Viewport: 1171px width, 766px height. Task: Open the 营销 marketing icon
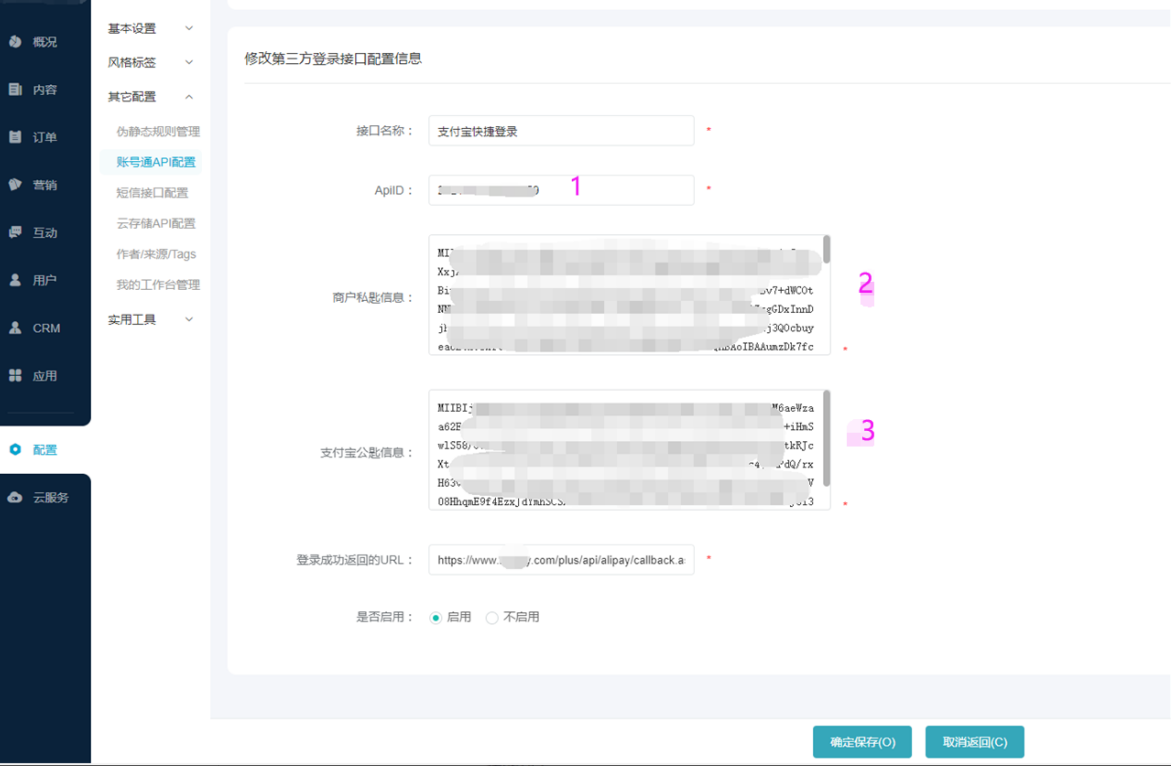[x=15, y=185]
